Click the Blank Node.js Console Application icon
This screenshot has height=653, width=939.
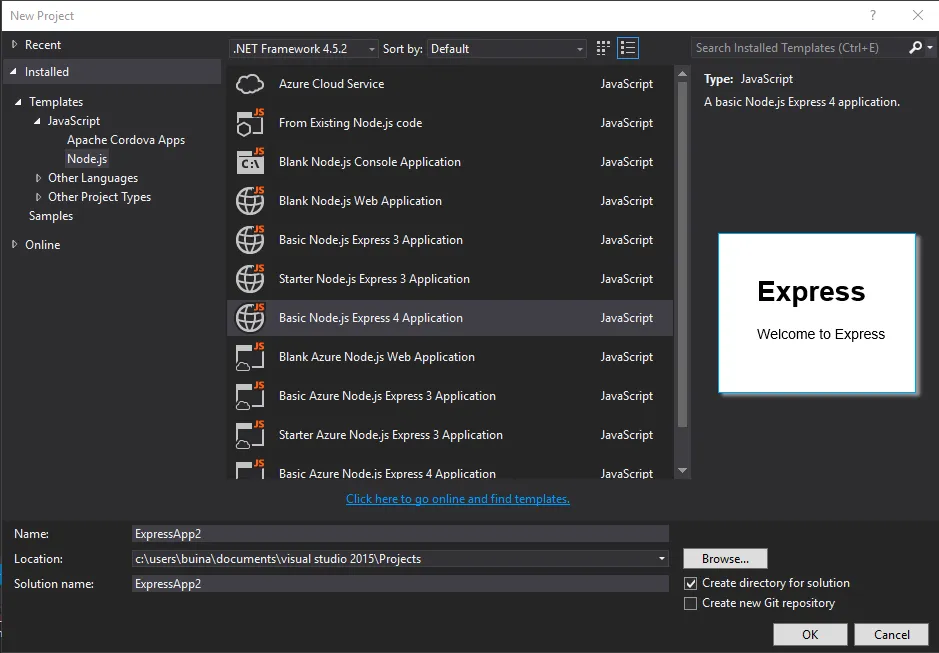pyautogui.click(x=250, y=162)
